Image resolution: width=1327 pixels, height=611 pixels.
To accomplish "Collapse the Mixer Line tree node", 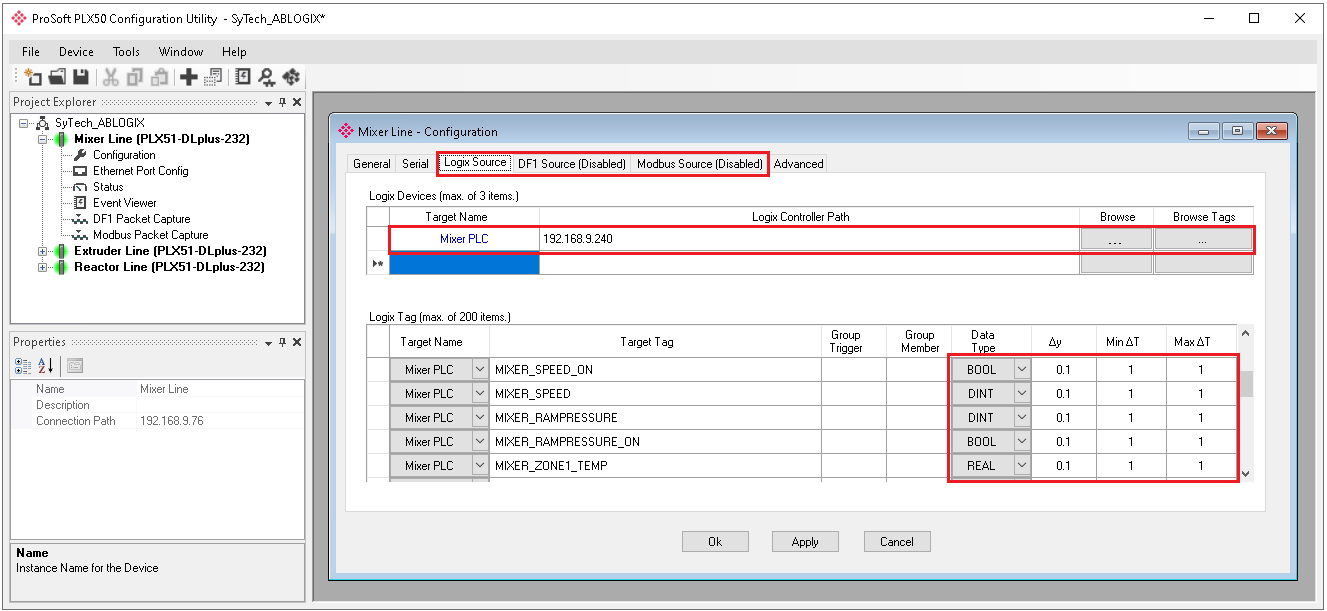I will coord(43,139).
